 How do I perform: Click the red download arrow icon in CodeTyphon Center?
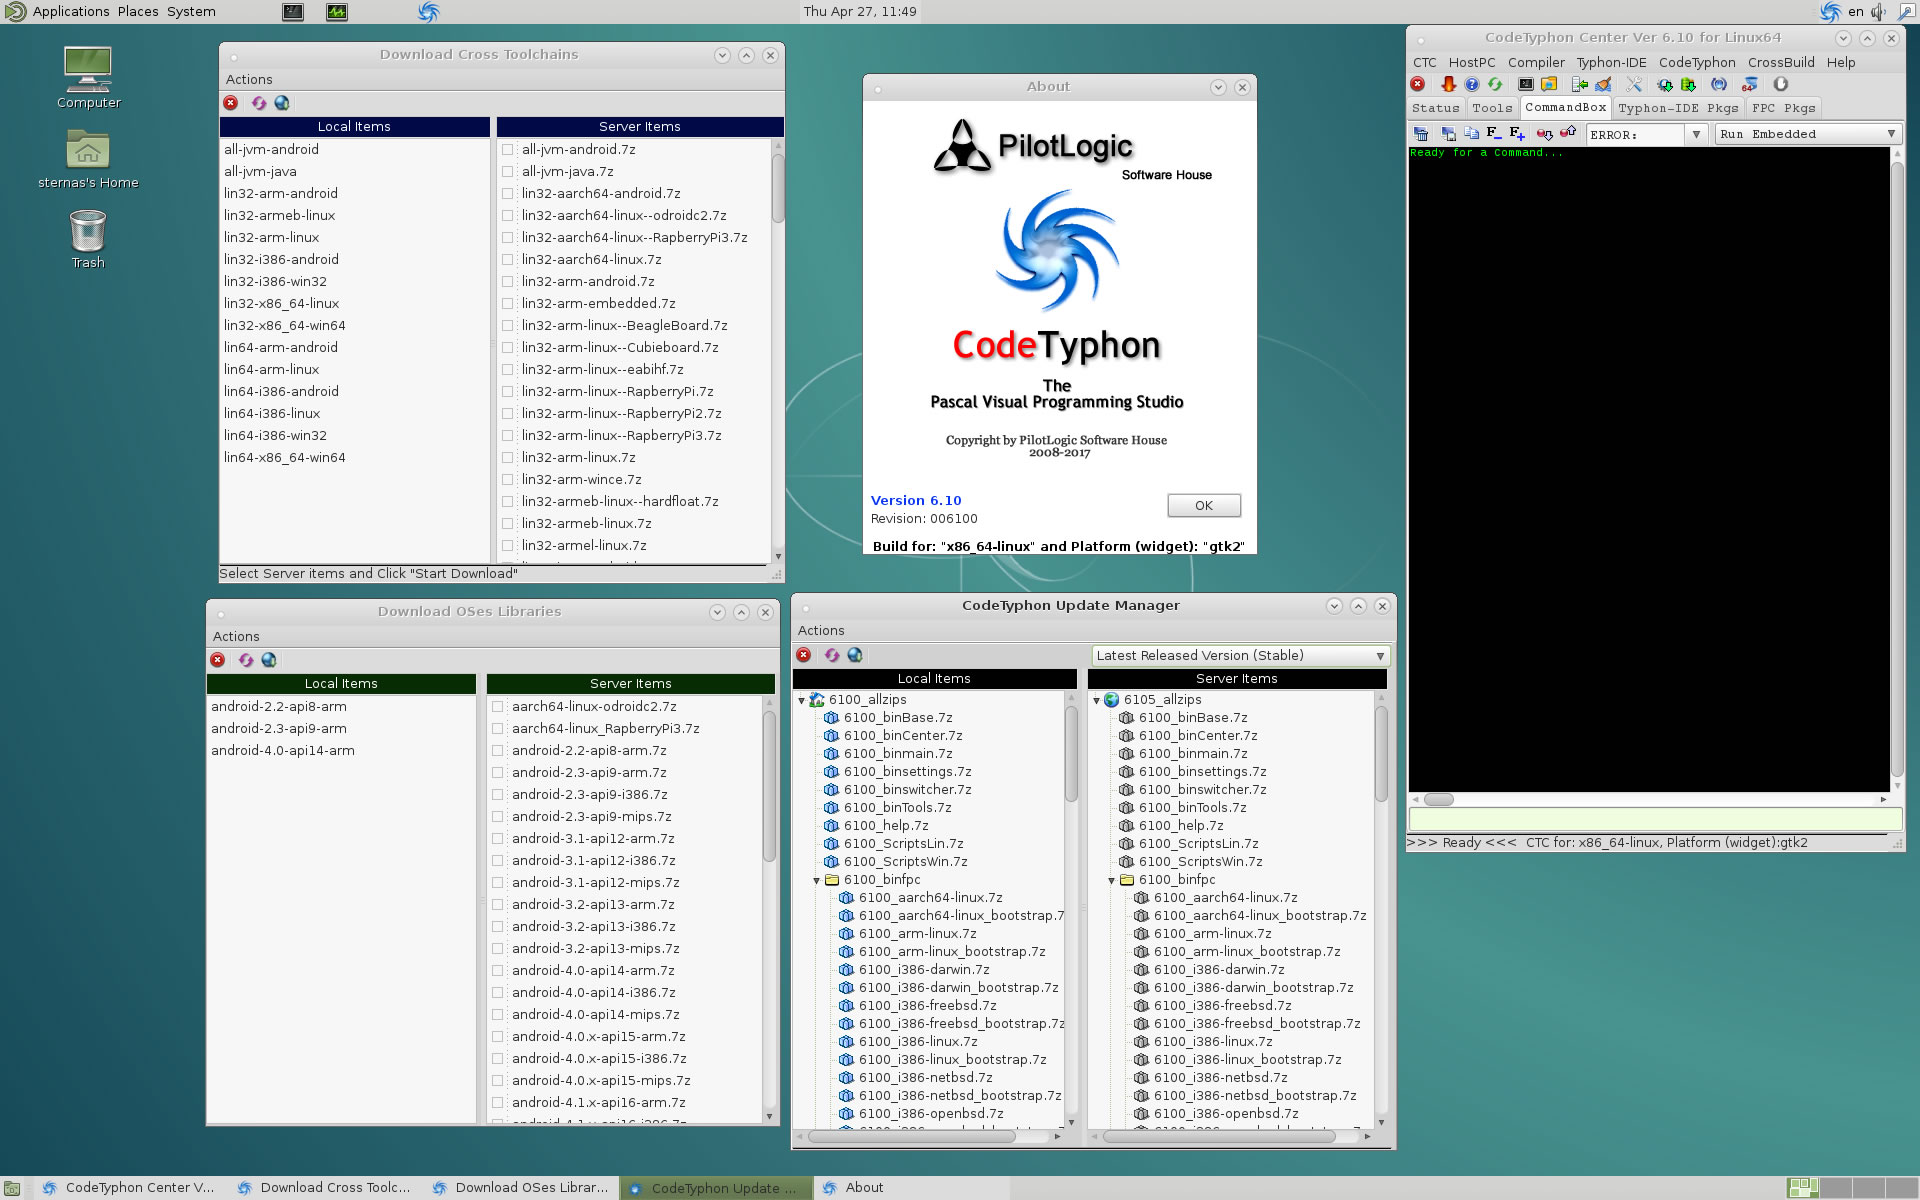click(x=1448, y=84)
